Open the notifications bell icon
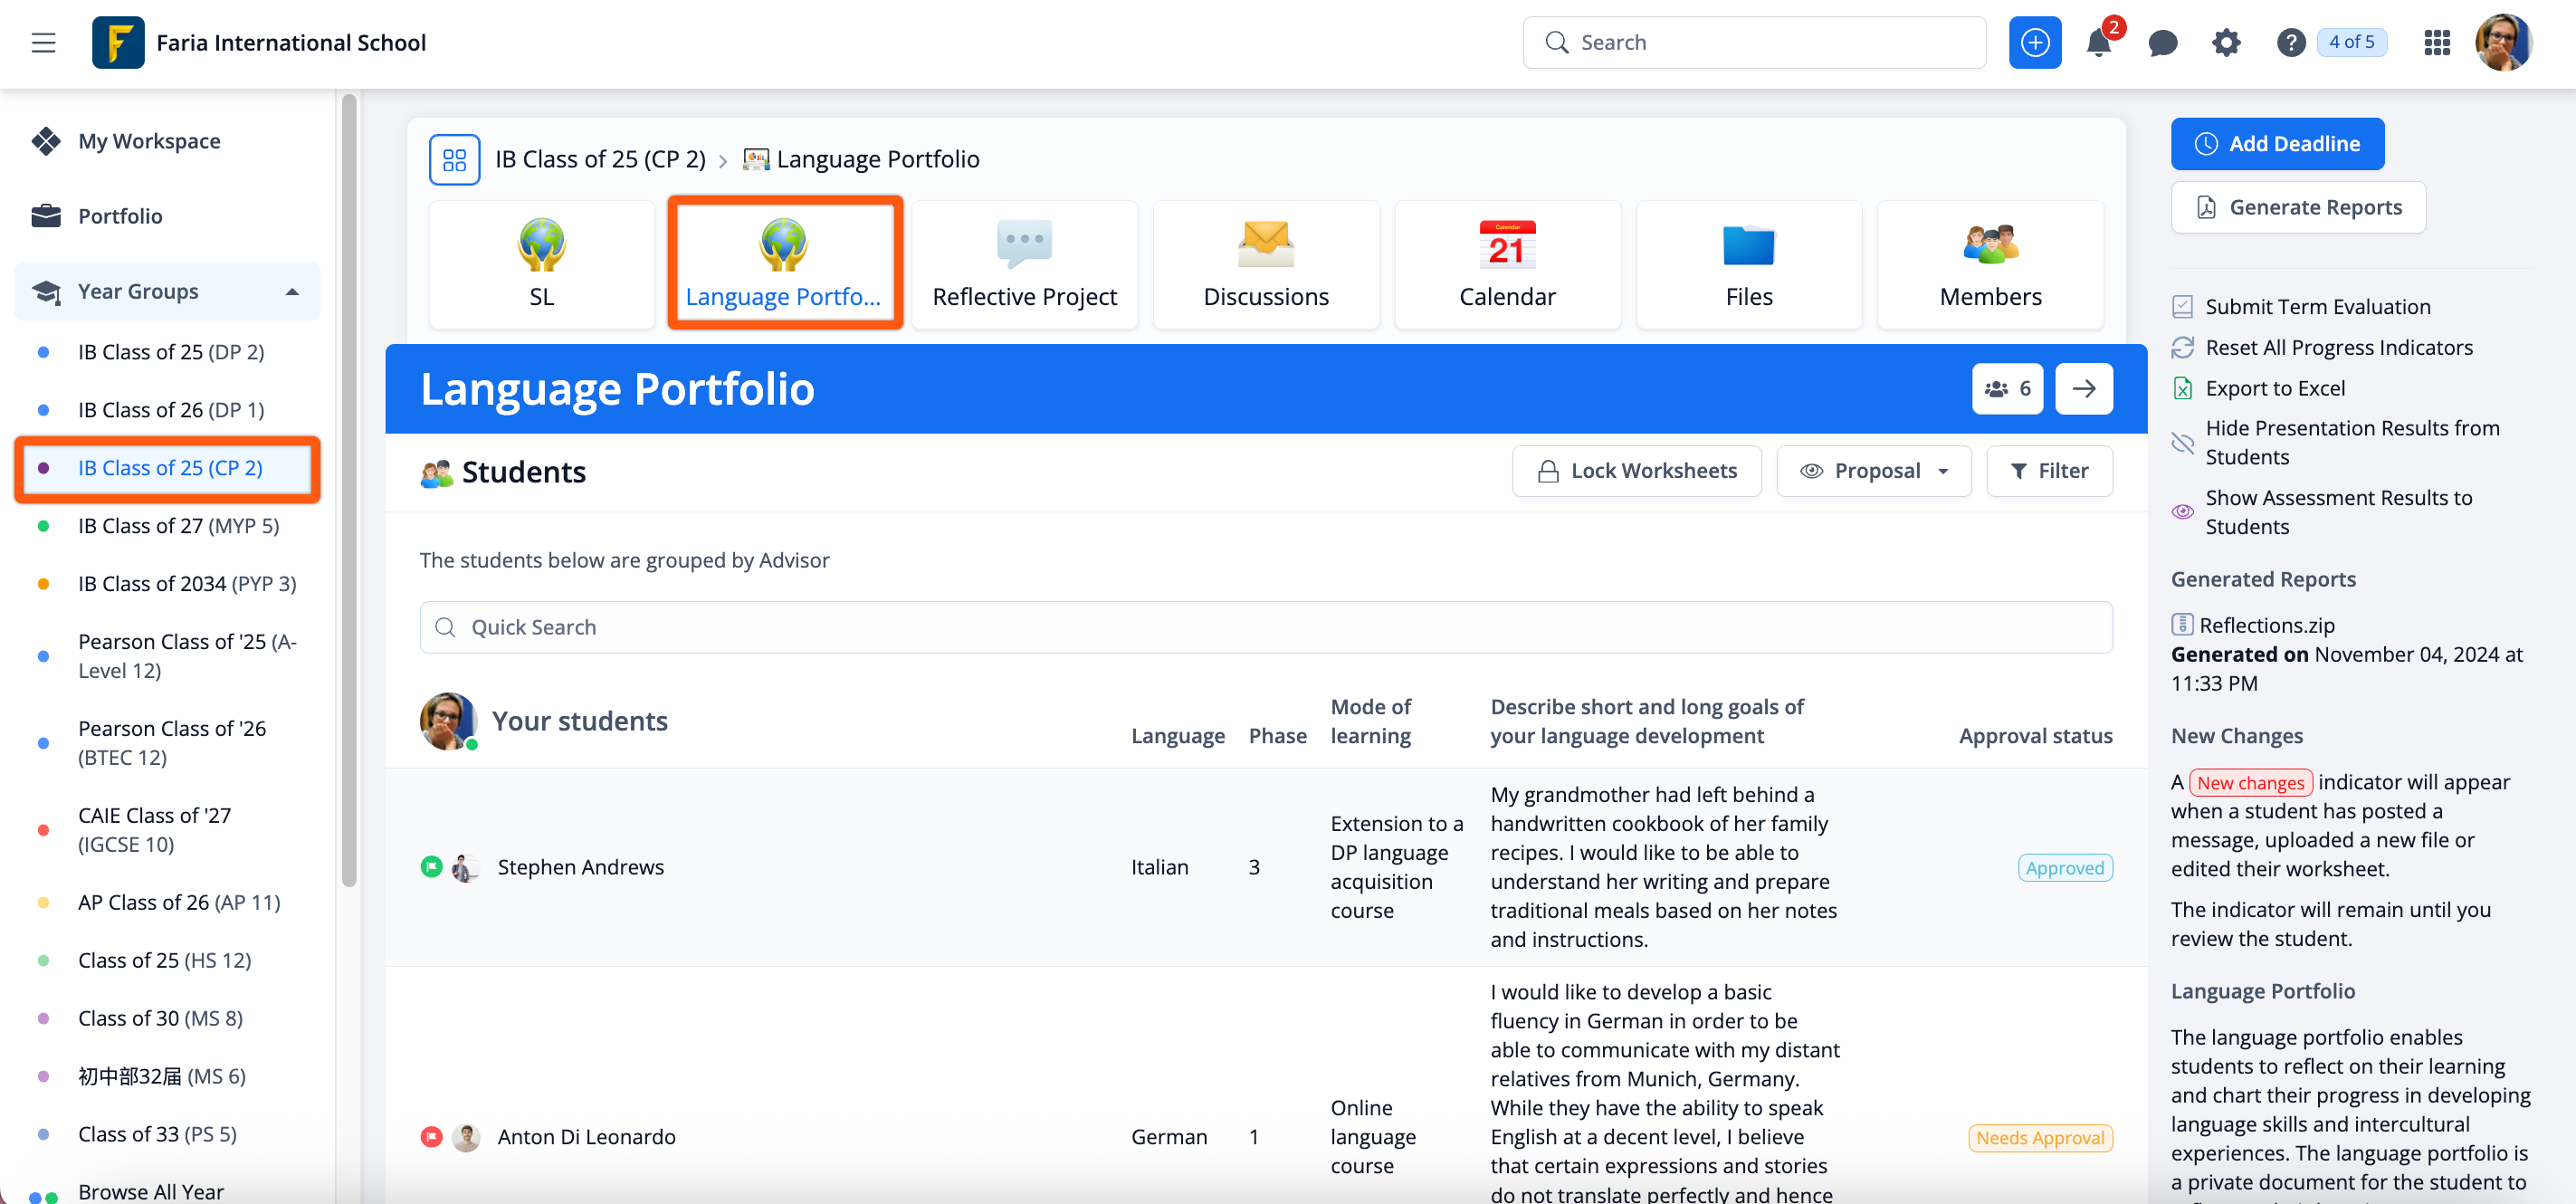This screenshot has height=1204, width=2576. (x=2098, y=43)
